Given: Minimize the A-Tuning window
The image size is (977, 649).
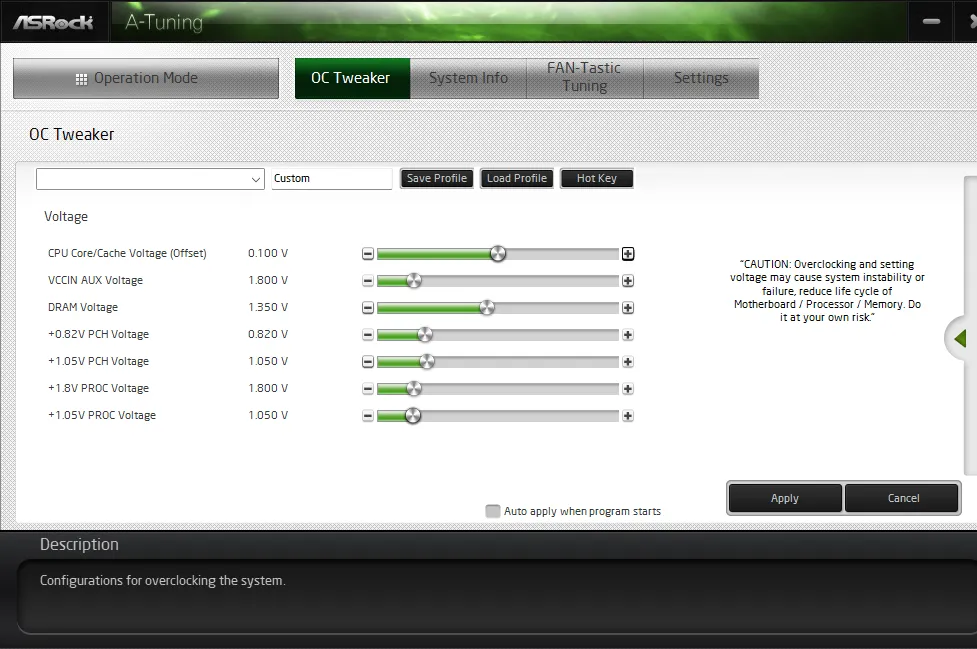Looking at the screenshot, I should click(931, 22).
